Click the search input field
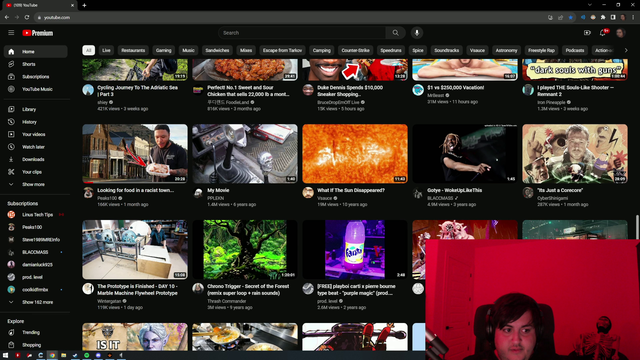The height and width of the screenshot is (360, 640). pyautogui.click(x=302, y=33)
